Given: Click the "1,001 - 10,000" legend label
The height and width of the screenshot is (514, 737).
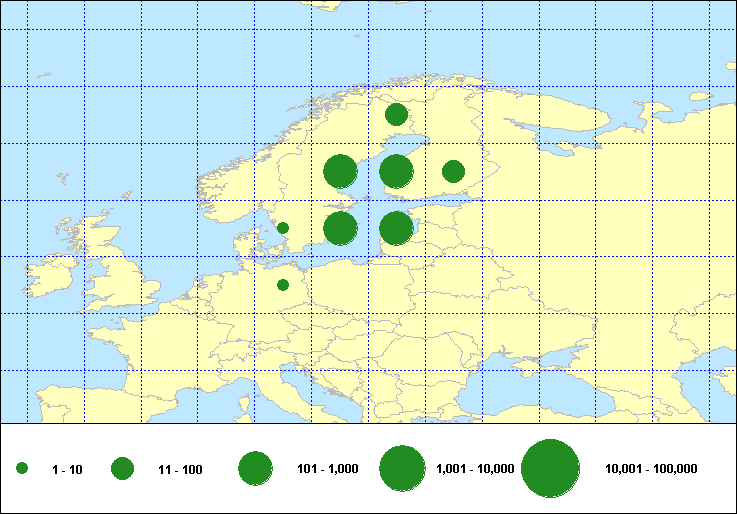Looking at the screenshot, I should tap(476, 469).
